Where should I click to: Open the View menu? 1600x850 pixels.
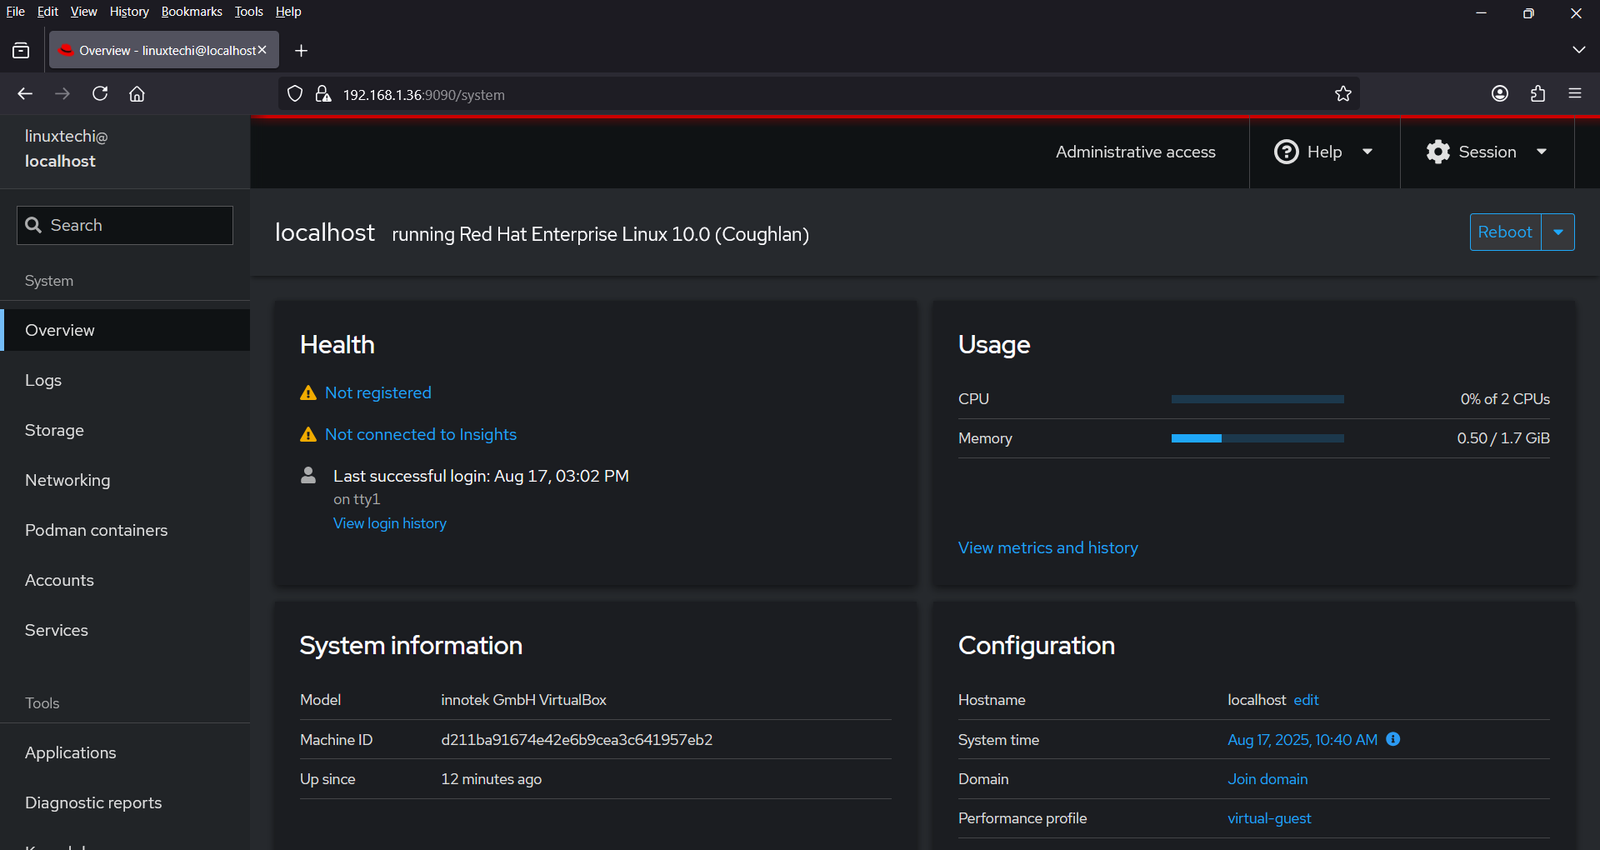coord(84,12)
